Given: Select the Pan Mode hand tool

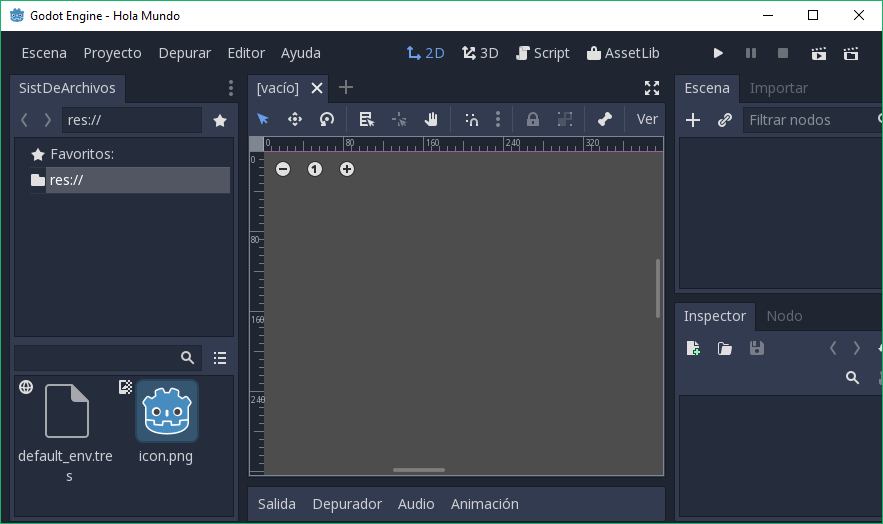Looking at the screenshot, I should 431,119.
